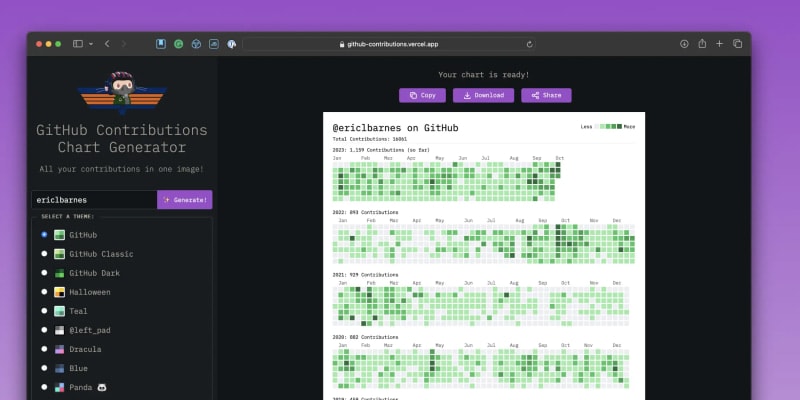This screenshot has width=800, height=400.
Task: Reload the page via address bar icon
Action: pos(529,44)
